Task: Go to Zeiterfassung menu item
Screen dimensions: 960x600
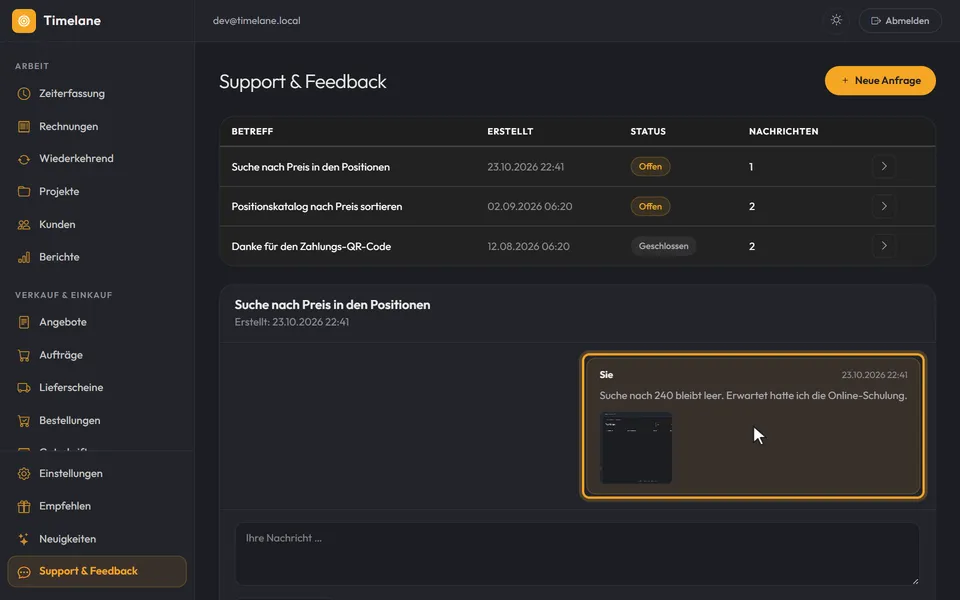Action: coord(97,94)
